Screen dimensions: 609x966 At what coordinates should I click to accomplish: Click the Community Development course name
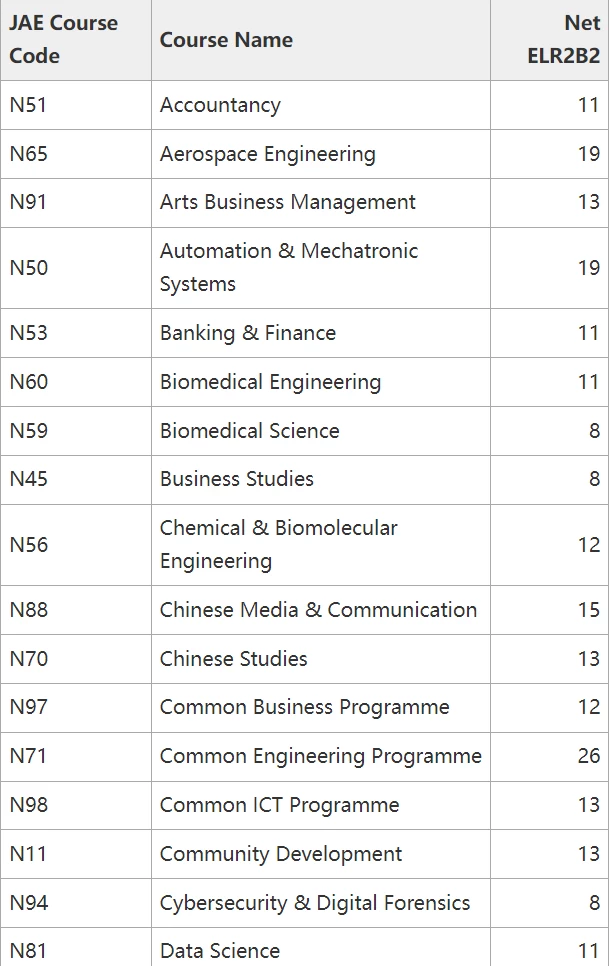[x=281, y=854]
